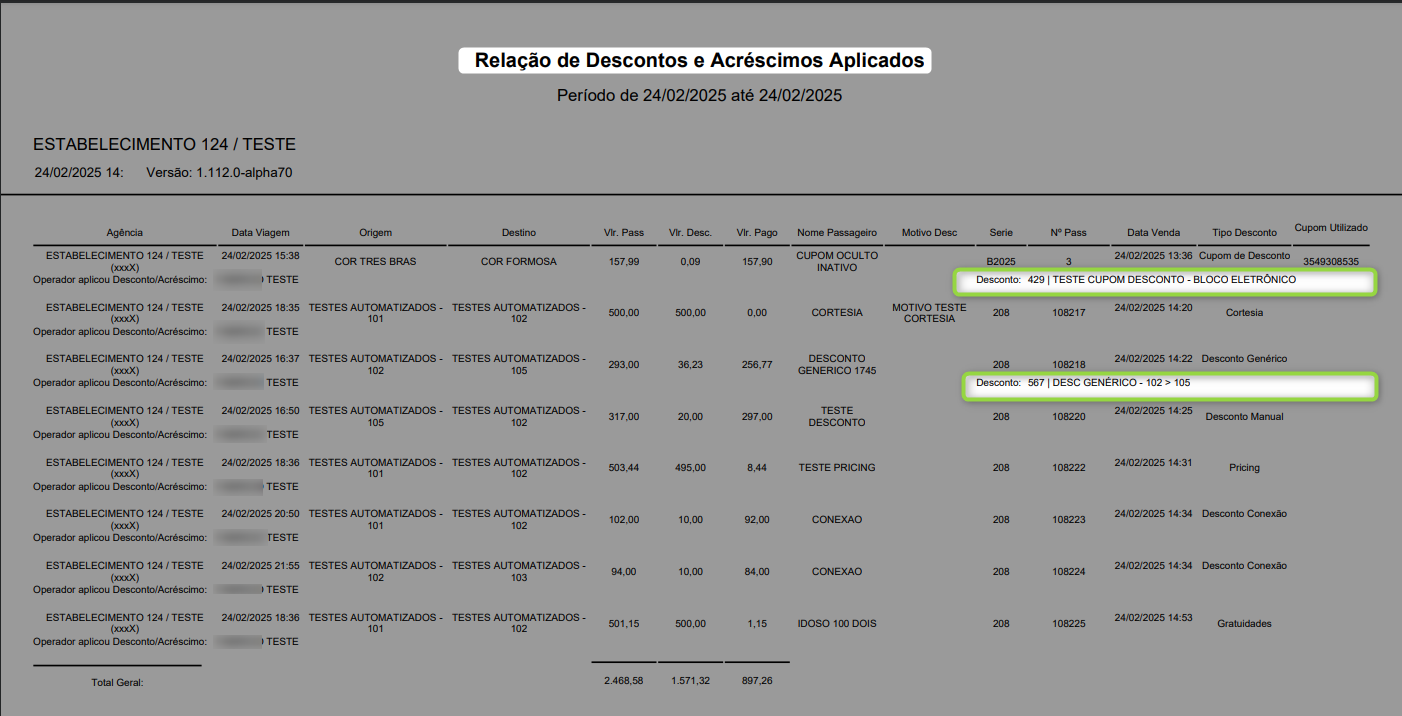Select the 'MOTIVO TESTE CORTESIA' reason cell
This screenshot has width=1402, height=716.
tap(929, 313)
